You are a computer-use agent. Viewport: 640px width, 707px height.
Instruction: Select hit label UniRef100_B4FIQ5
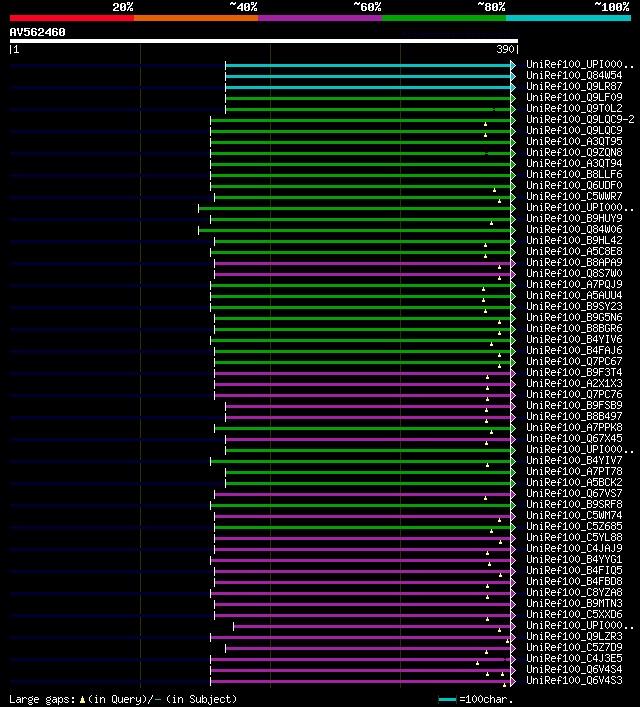(x=574, y=570)
